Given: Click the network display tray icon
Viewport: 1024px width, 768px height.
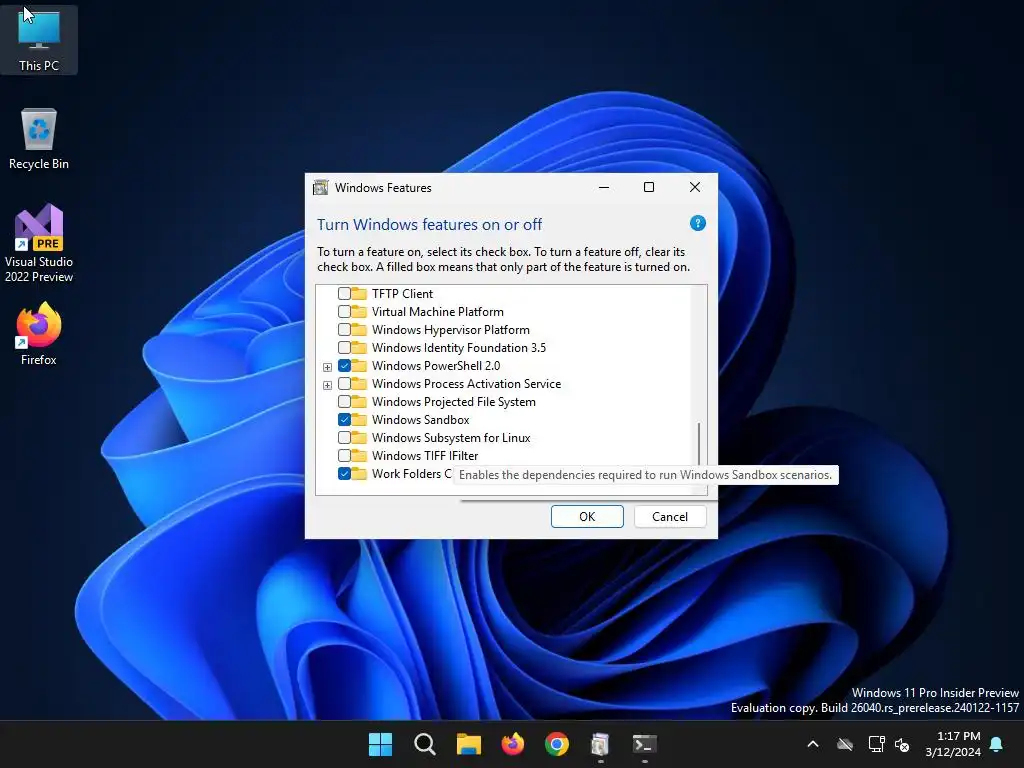Looking at the screenshot, I should tap(876, 744).
